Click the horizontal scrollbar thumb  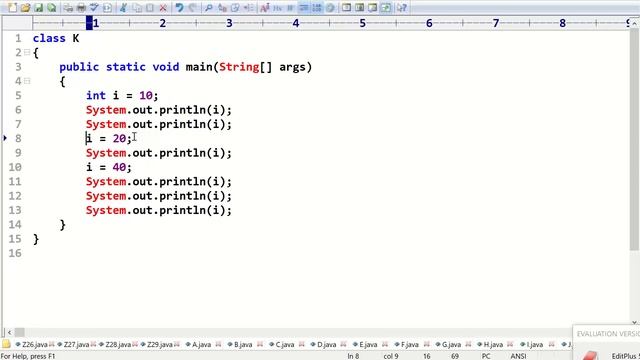tap(20, 332)
